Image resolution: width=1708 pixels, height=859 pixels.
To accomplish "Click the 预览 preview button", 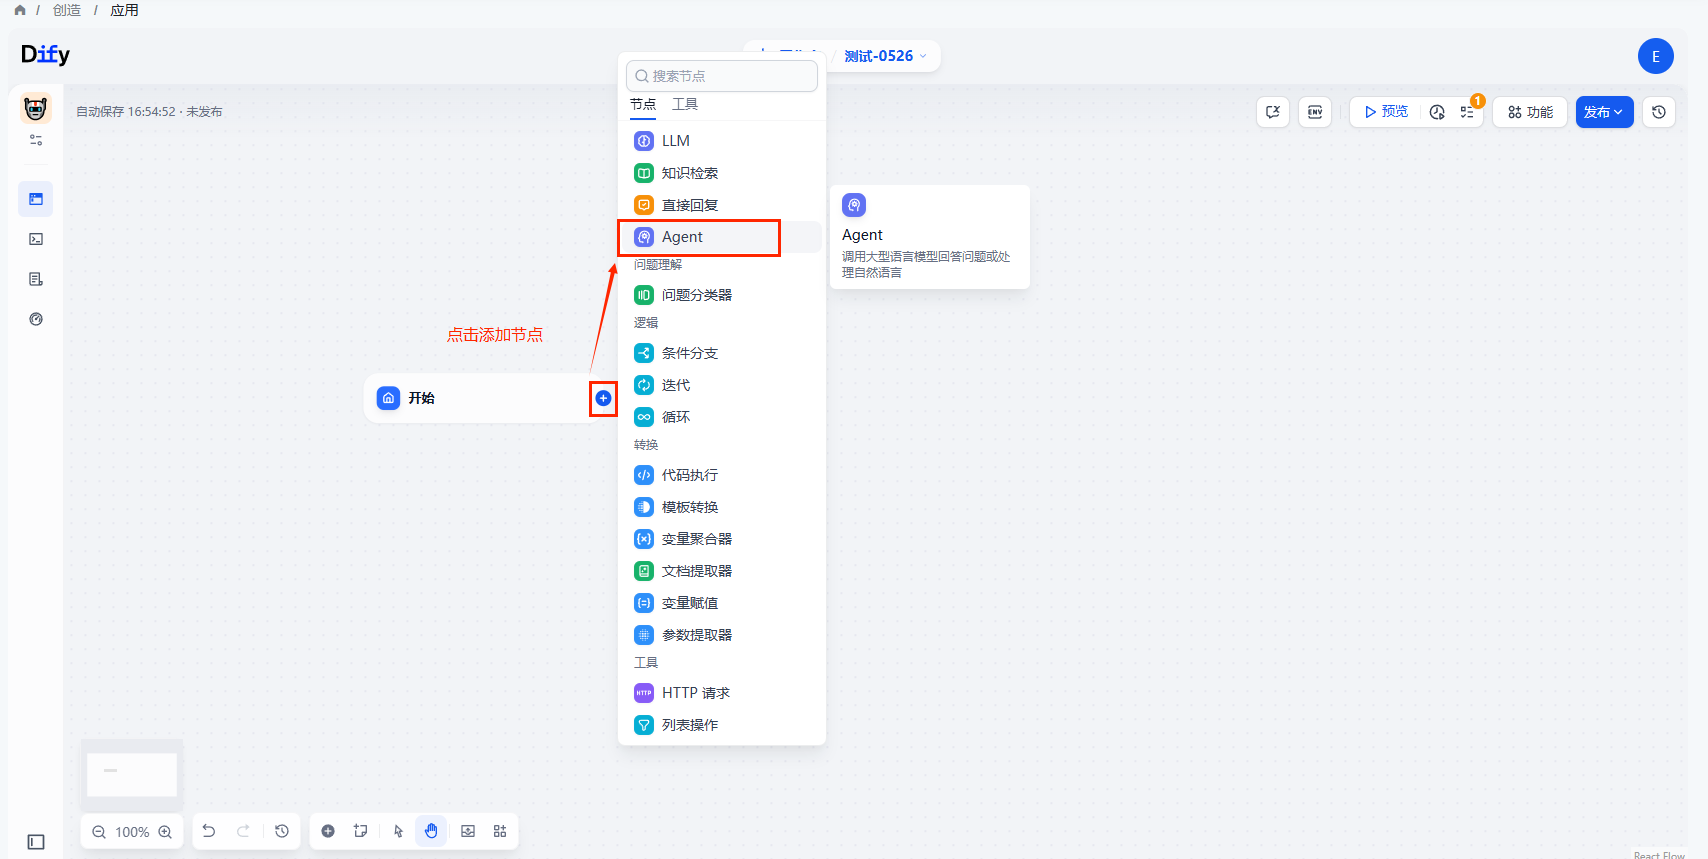I will [x=1385, y=112].
